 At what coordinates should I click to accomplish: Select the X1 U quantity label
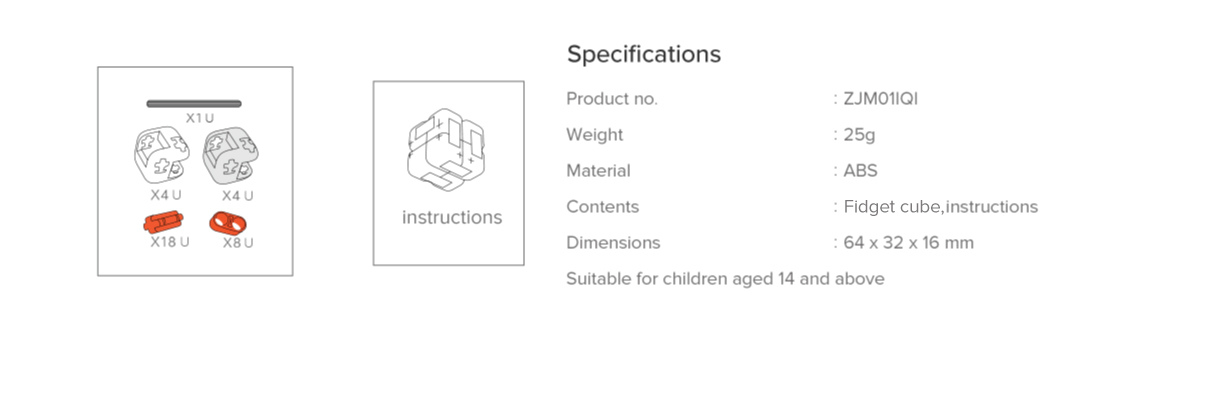(200, 118)
